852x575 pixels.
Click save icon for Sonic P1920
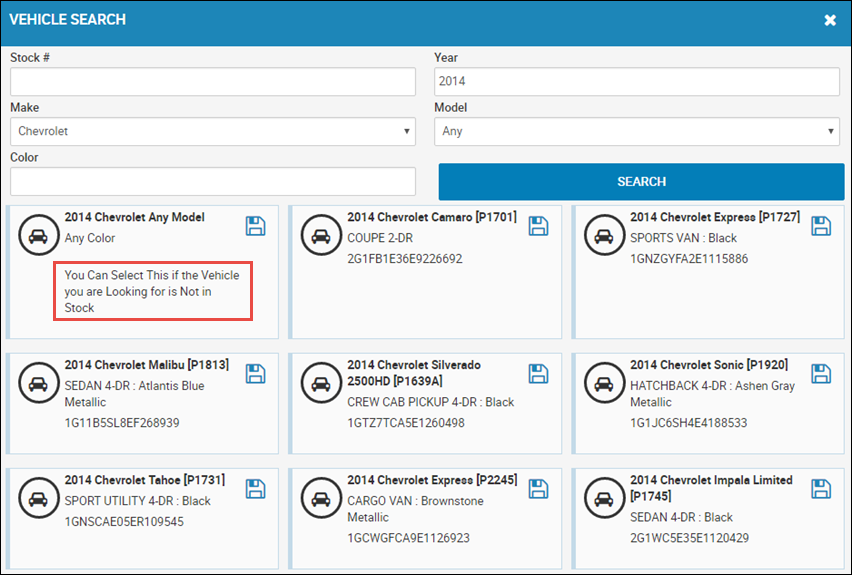[821, 374]
